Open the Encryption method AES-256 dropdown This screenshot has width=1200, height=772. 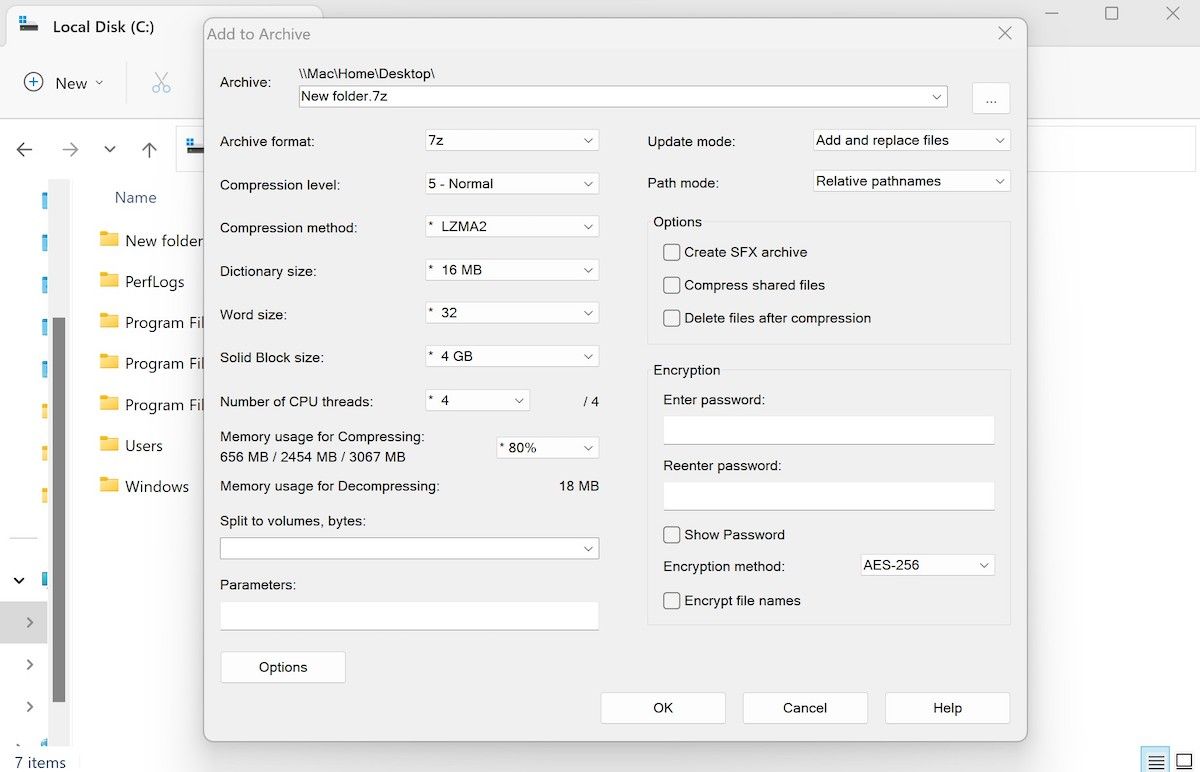928,565
